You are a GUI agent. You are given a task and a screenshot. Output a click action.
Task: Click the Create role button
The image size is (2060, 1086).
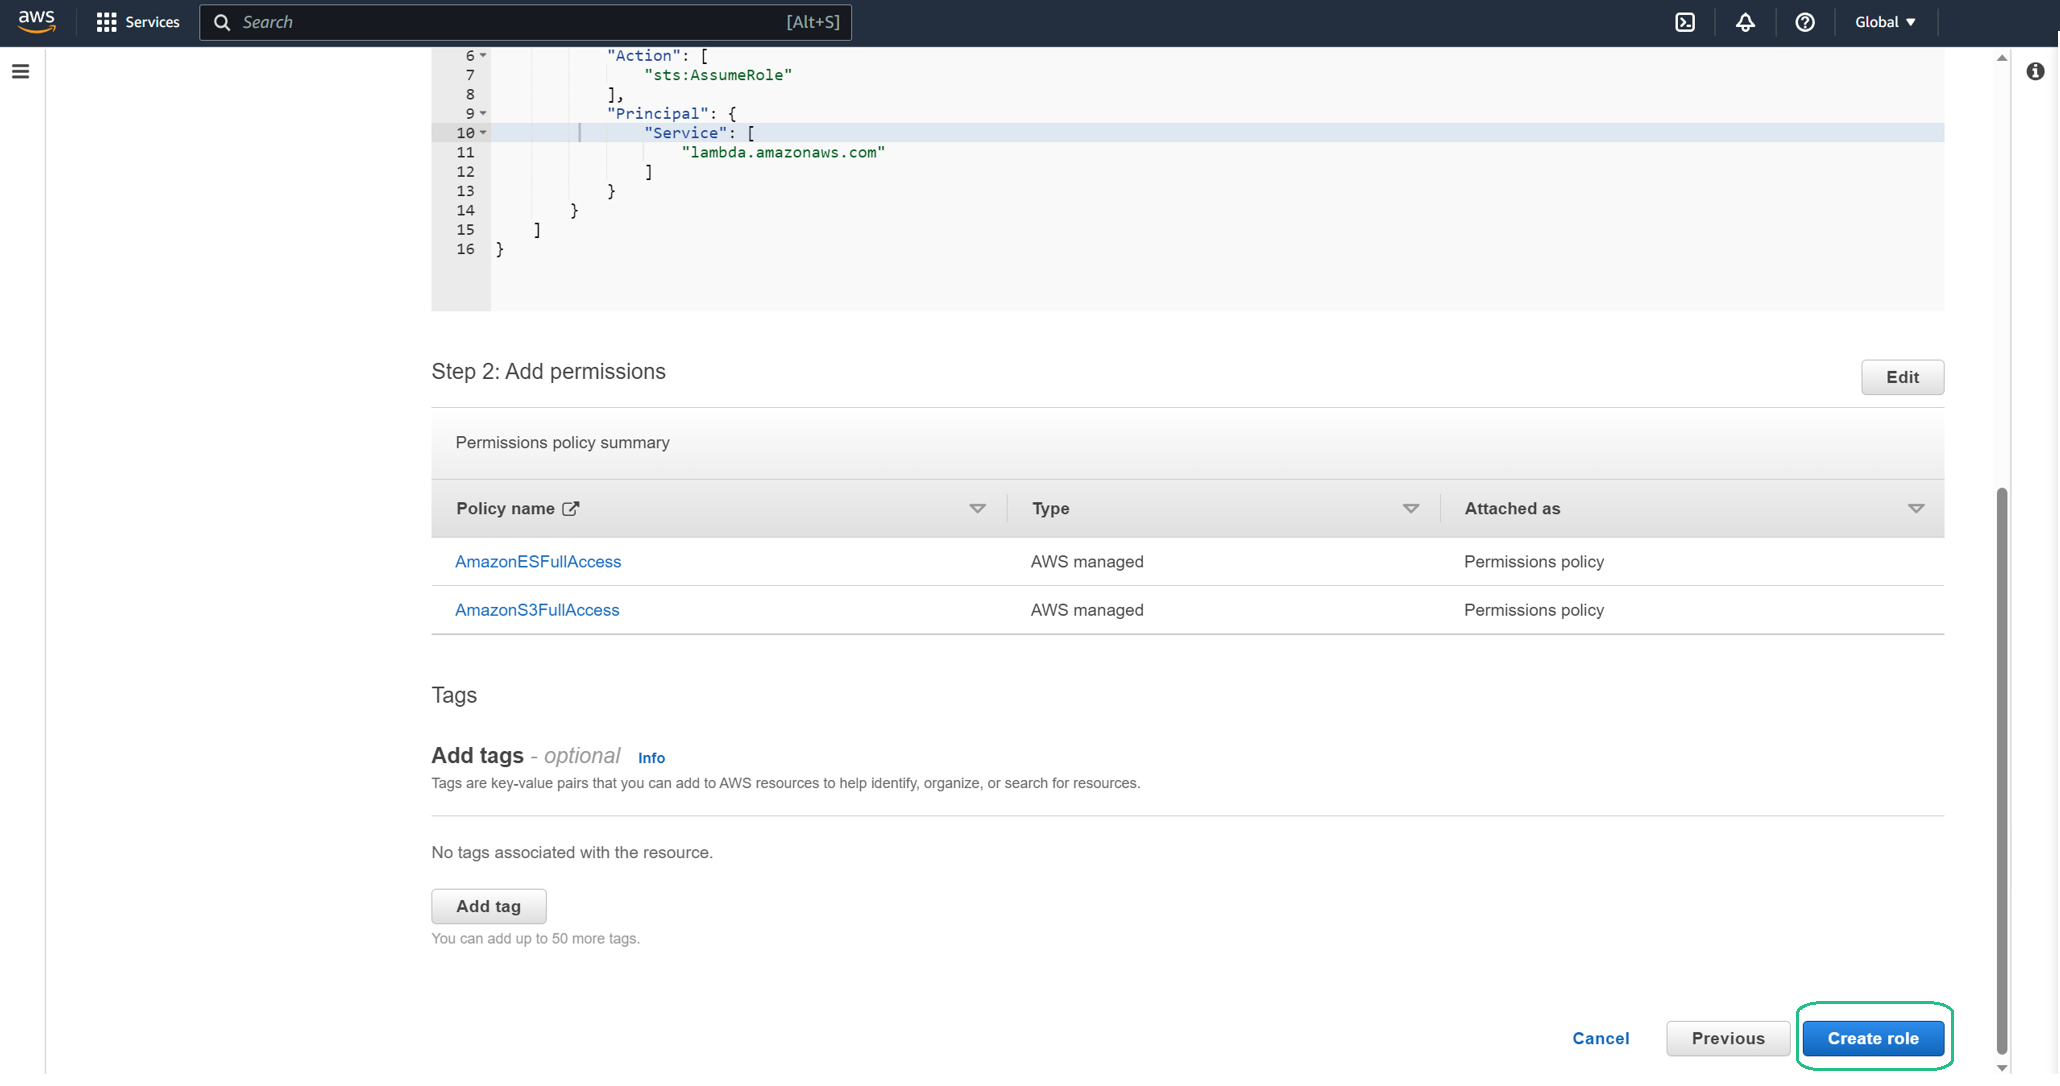1873,1038
